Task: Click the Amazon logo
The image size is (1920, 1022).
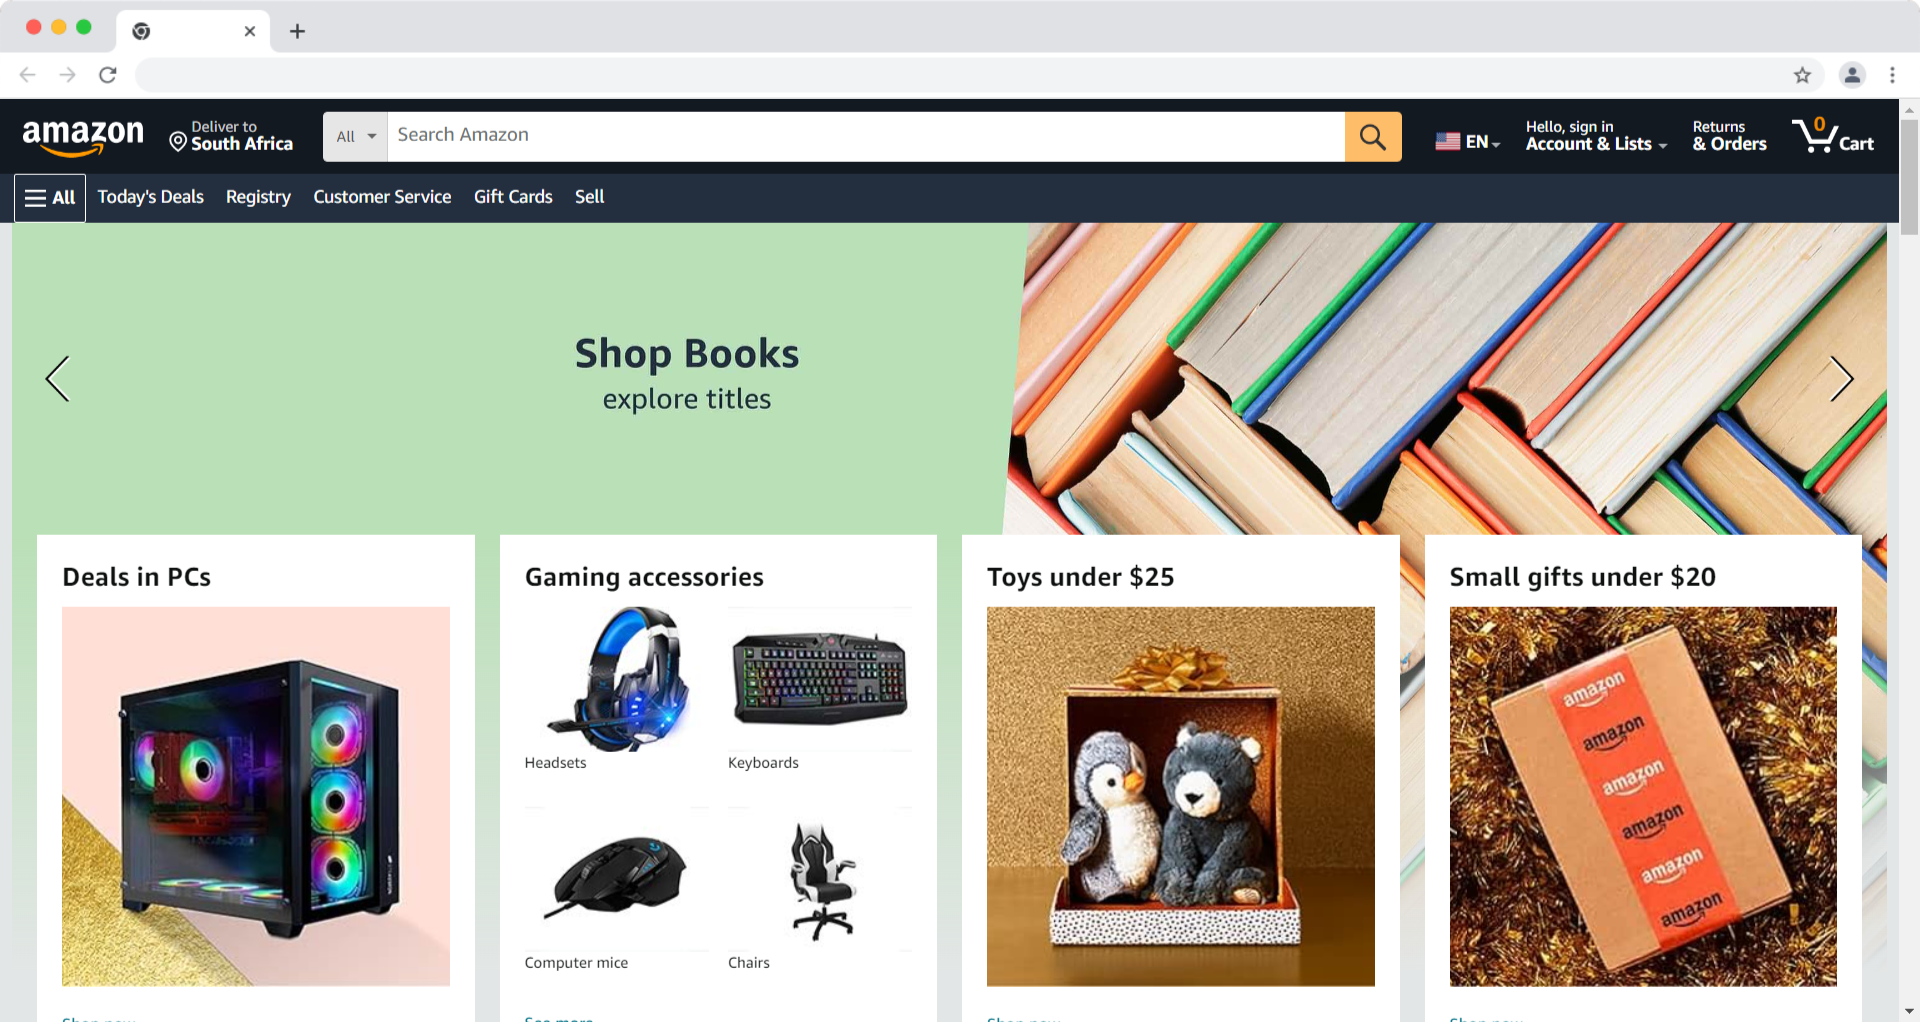Action: coord(83,137)
